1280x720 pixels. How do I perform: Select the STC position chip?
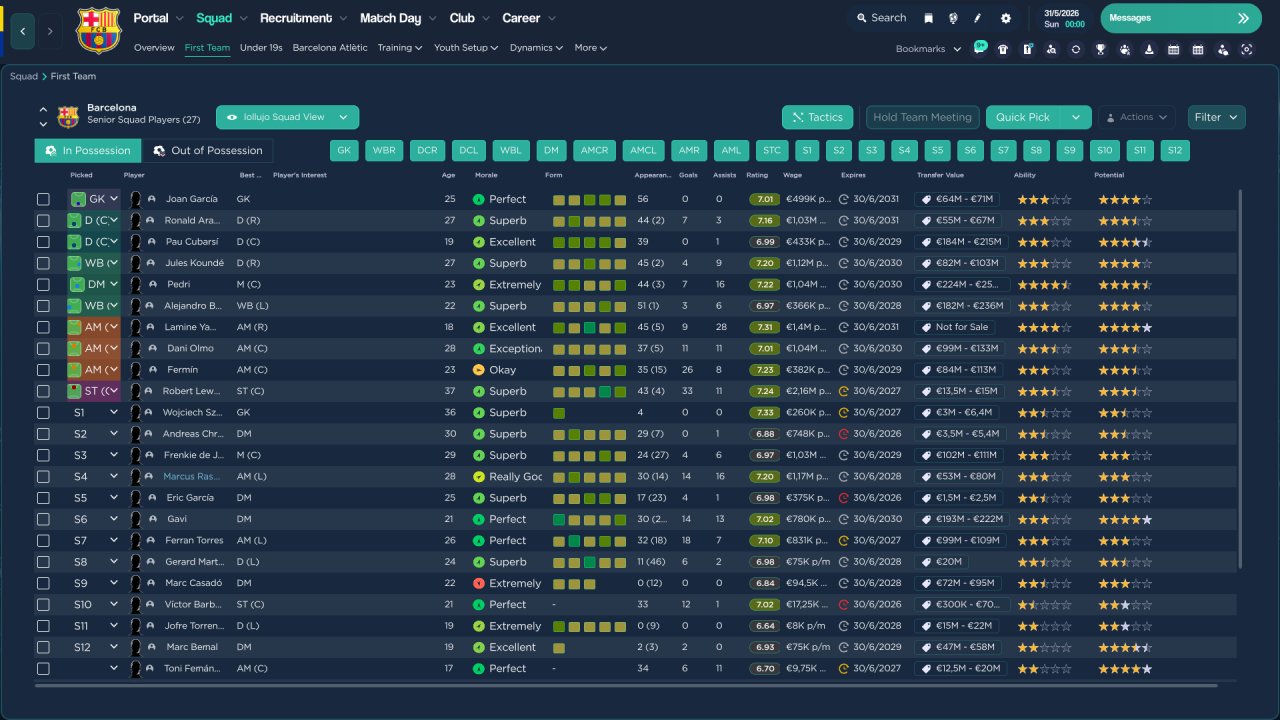pos(771,151)
